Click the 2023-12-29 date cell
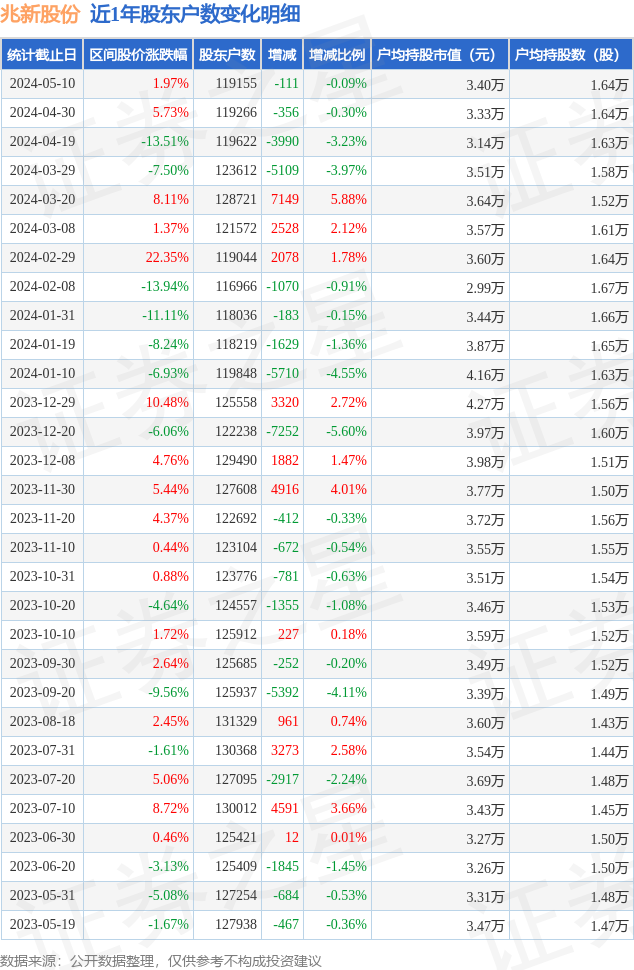The image size is (634, 970). (42, 403)
